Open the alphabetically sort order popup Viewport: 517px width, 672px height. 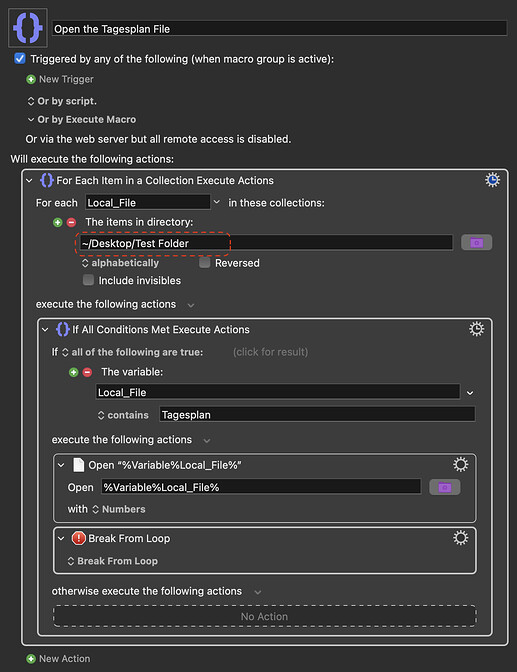tap(120, 263)
